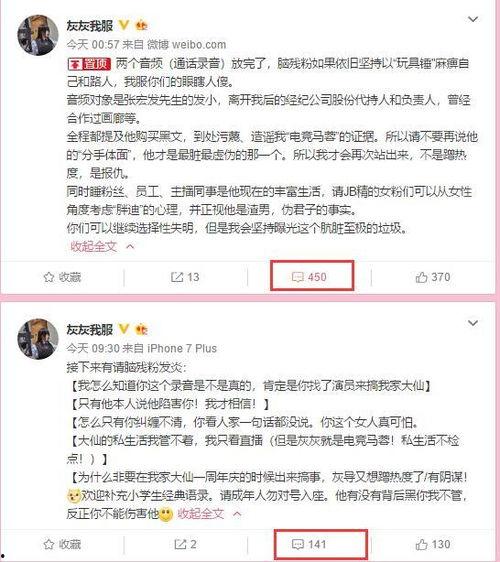Open the avatar of first post's author

coord(38,35)
